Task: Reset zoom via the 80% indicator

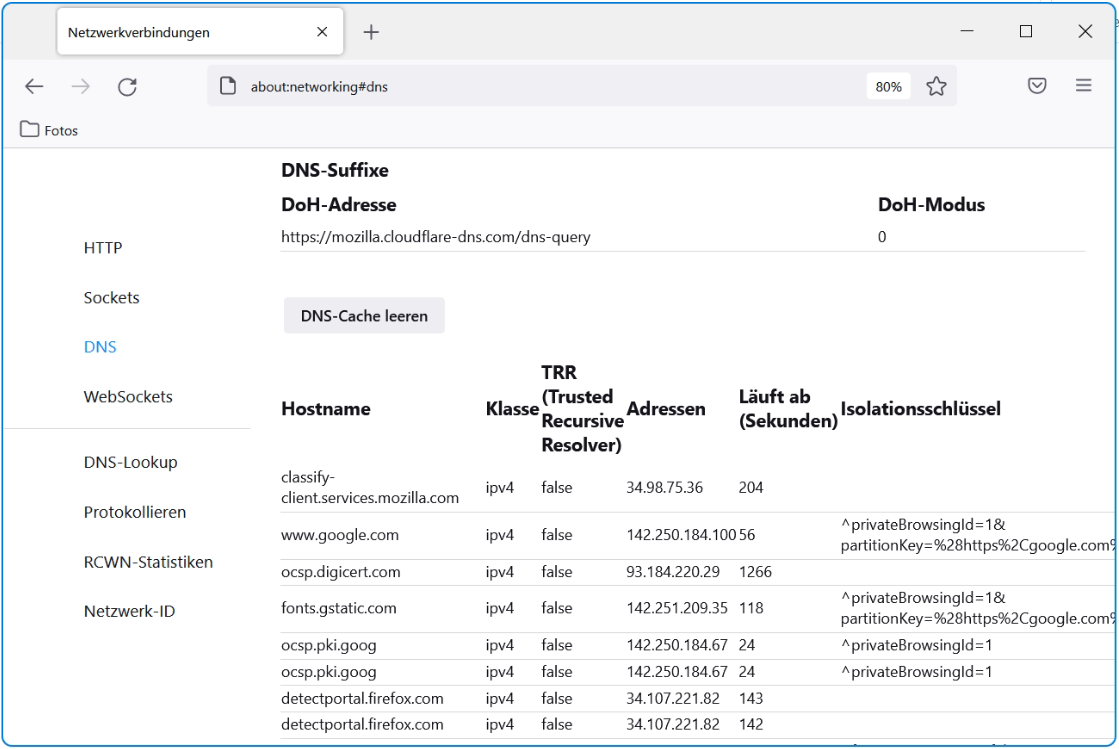Action: point(887,87)
